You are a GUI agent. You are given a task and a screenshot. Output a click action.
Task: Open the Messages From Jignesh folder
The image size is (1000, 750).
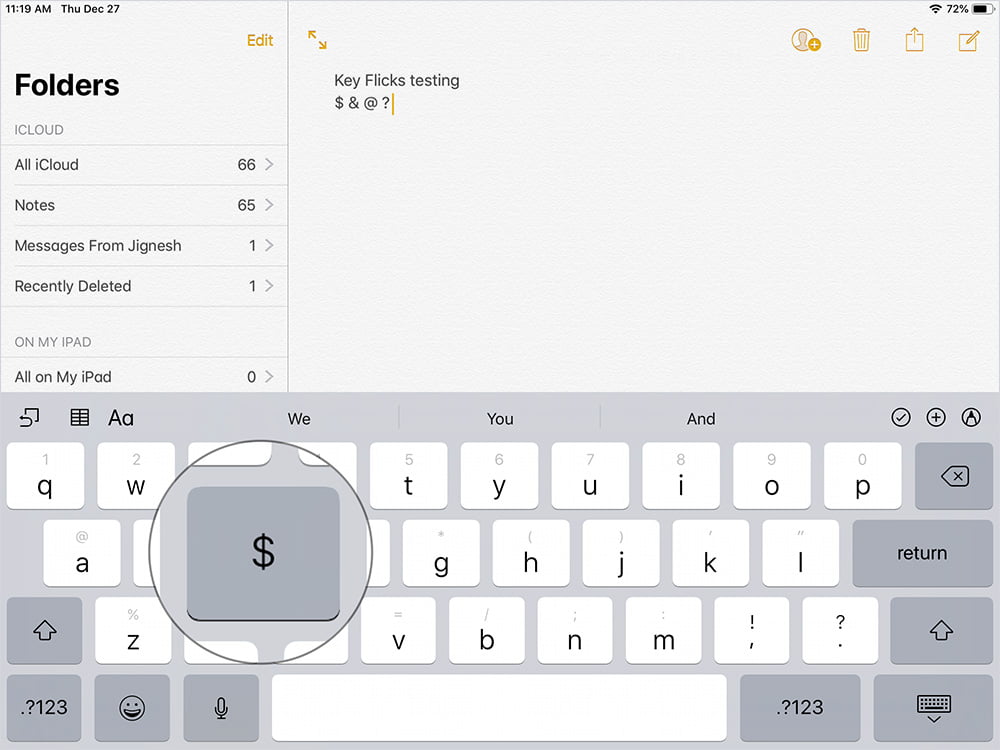point(144,246)
